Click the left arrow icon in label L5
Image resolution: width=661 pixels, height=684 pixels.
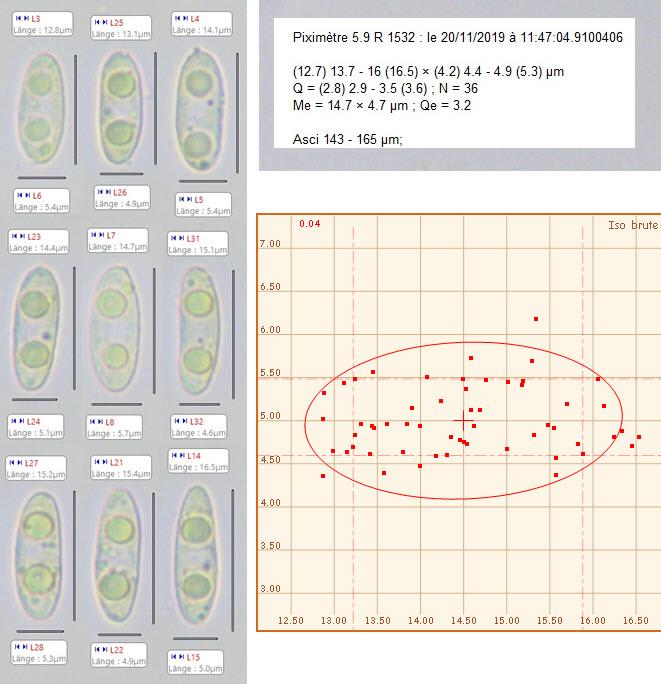(x=182, y=199)
